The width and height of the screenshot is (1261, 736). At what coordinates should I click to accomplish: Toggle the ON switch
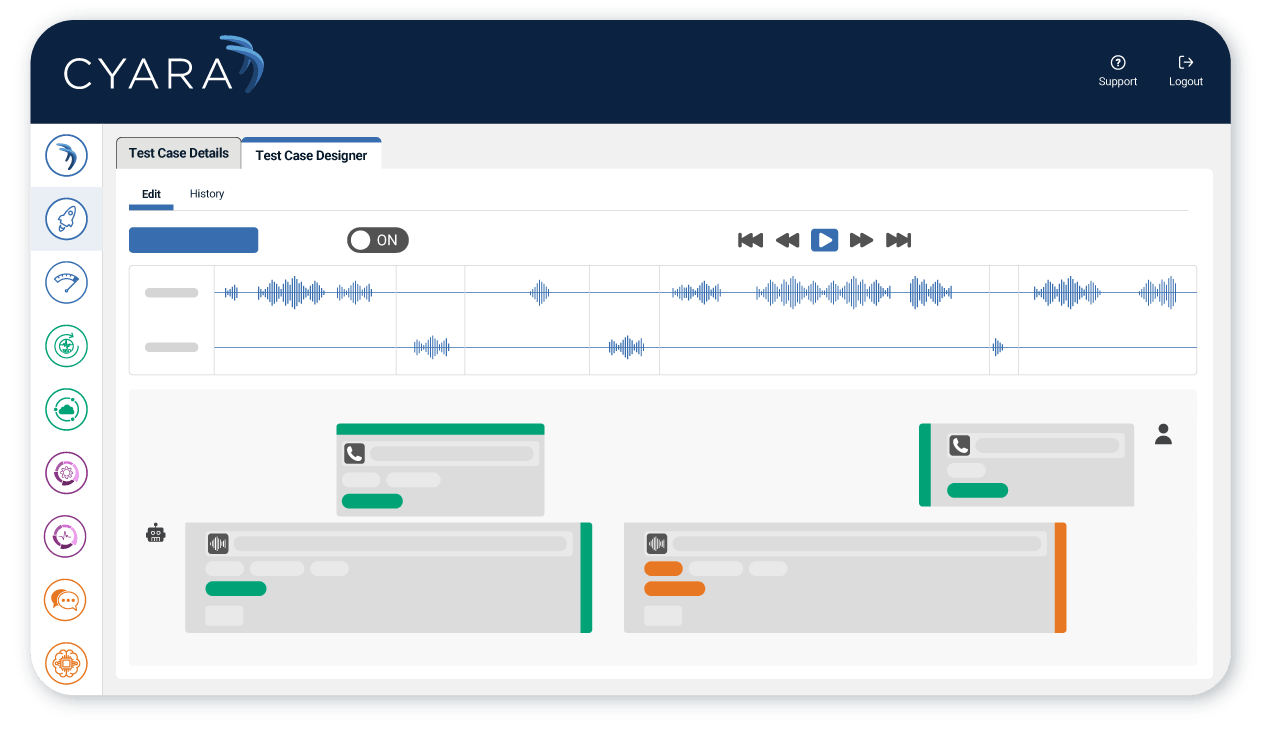point(377,240)
